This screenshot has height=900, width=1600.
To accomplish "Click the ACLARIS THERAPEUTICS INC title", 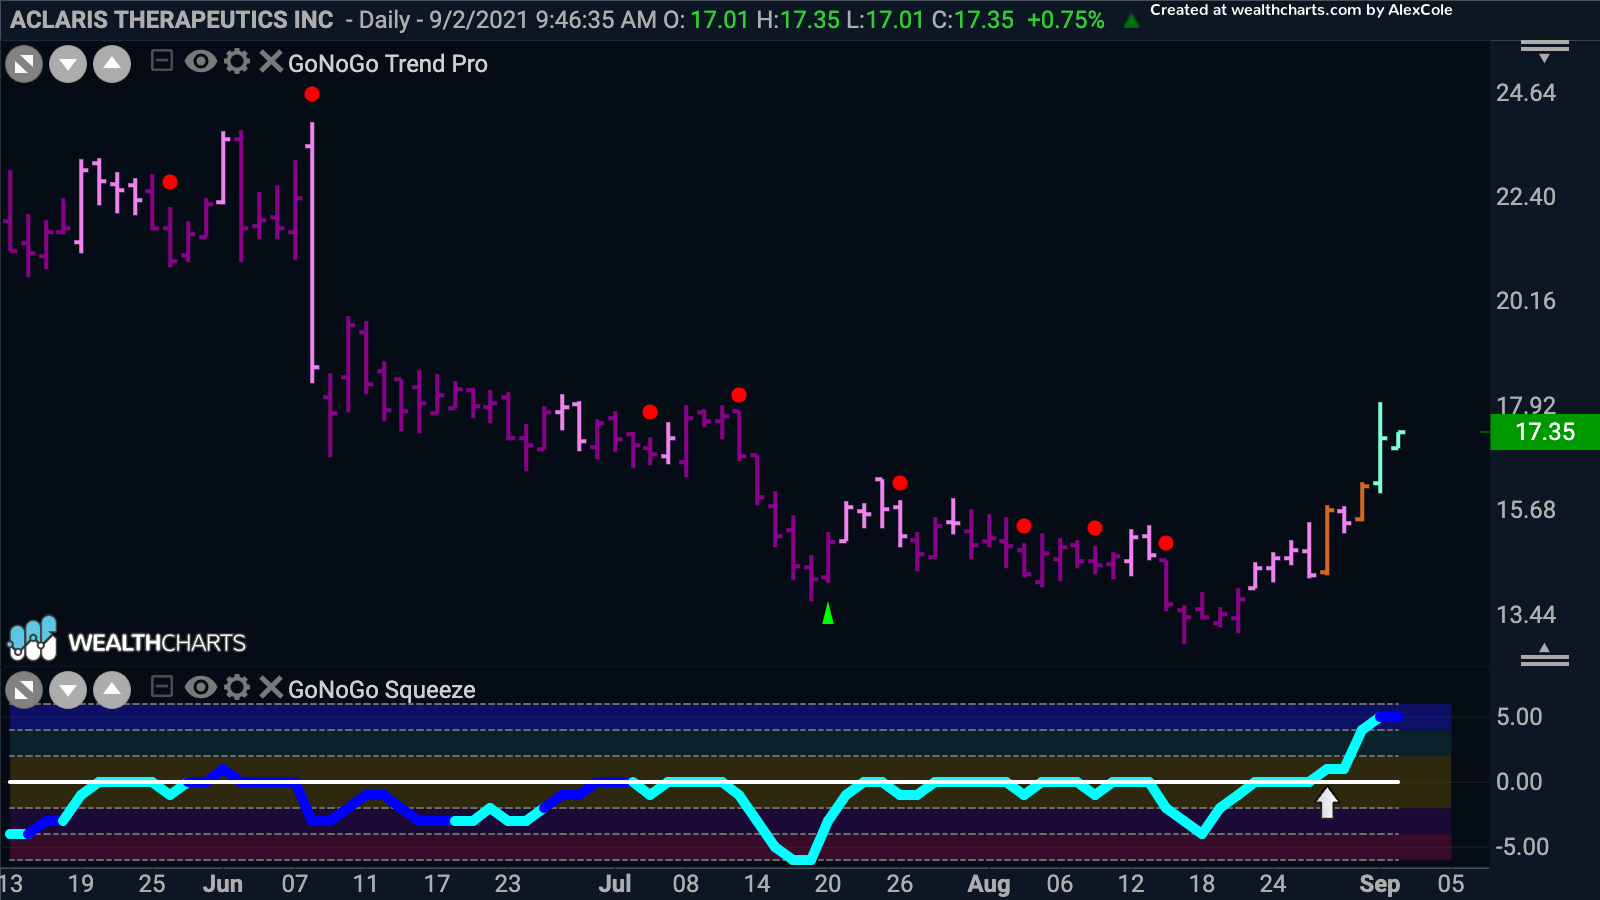I will pyautogui.click(x=172, y=20).
